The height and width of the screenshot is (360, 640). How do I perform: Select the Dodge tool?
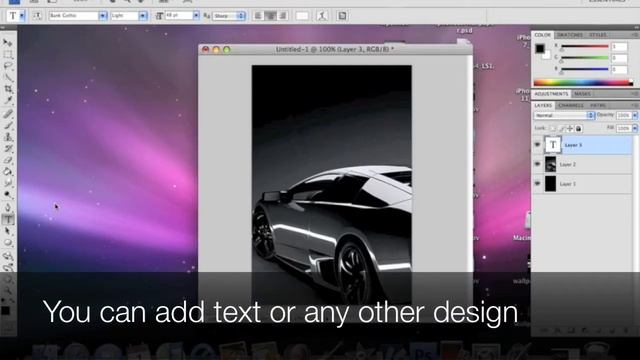click(7, 194)
